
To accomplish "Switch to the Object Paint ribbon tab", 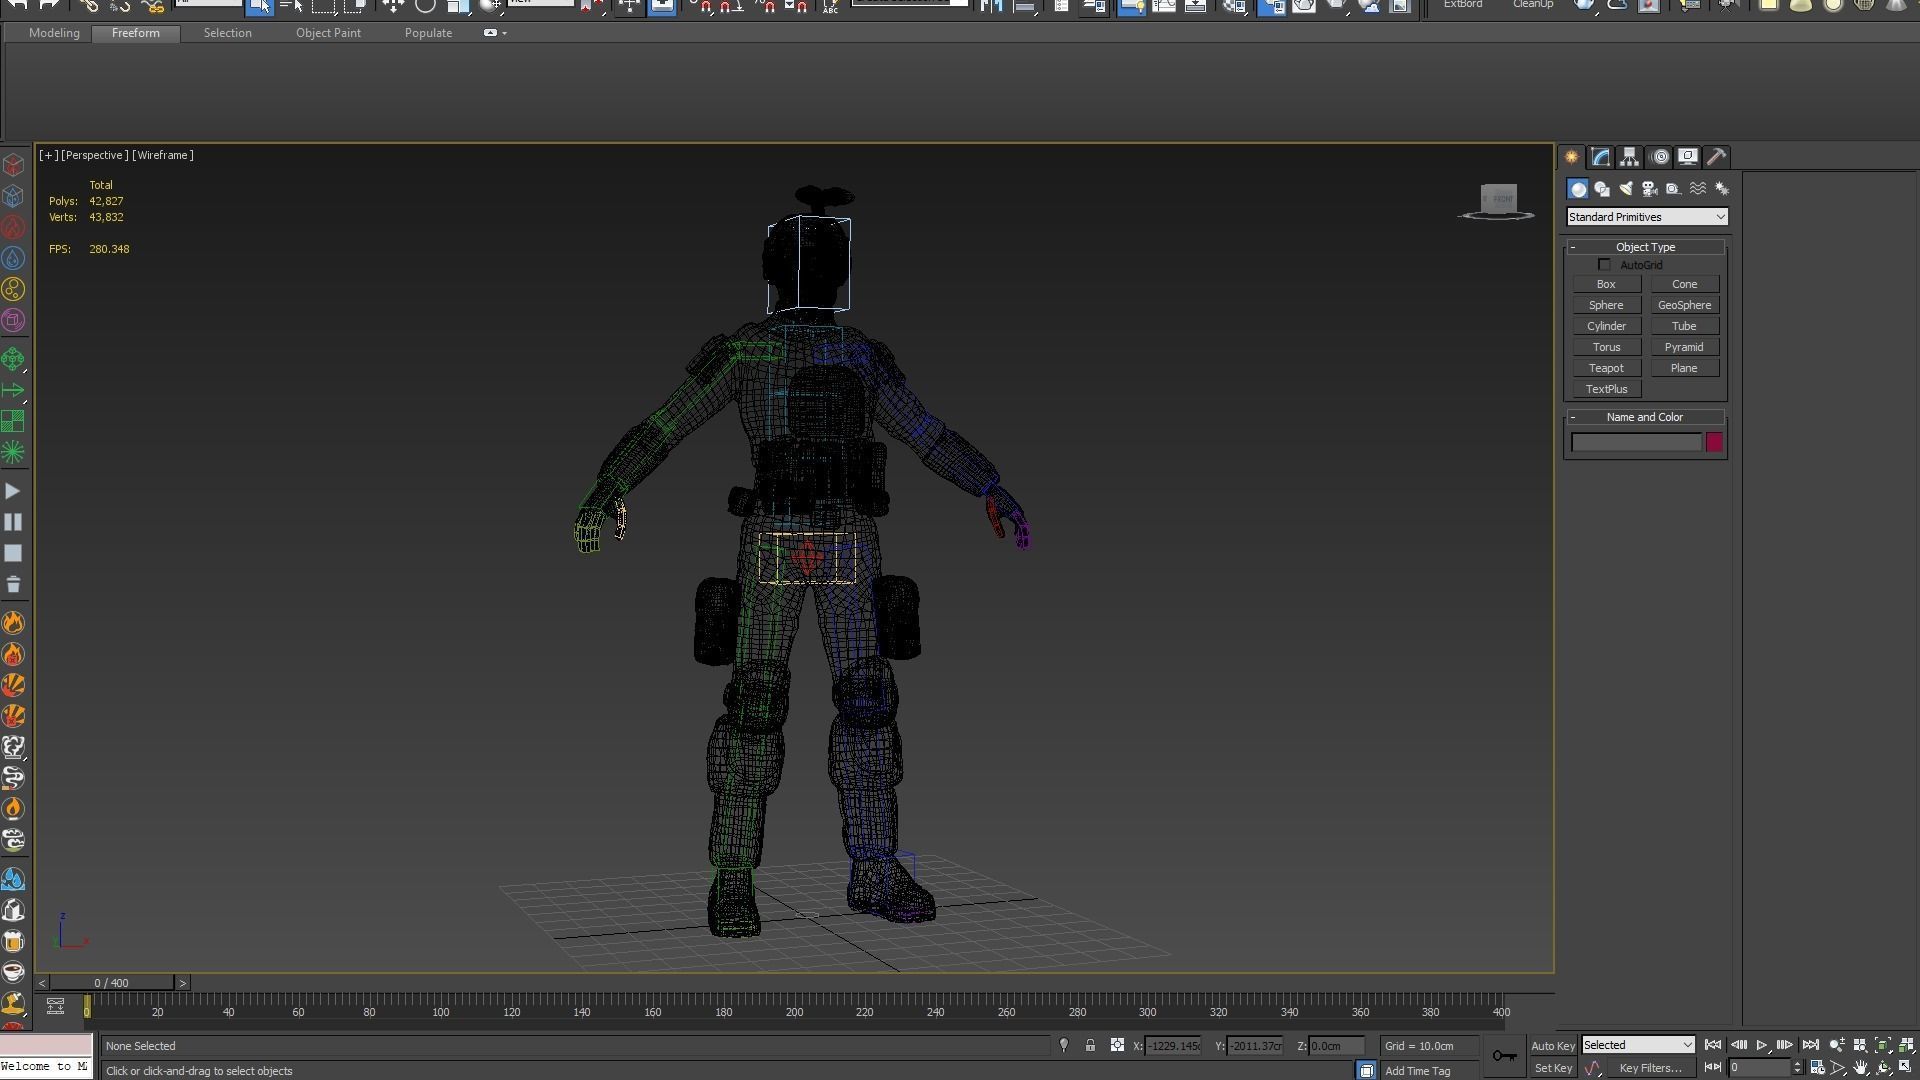I will [x=328, y=33].
